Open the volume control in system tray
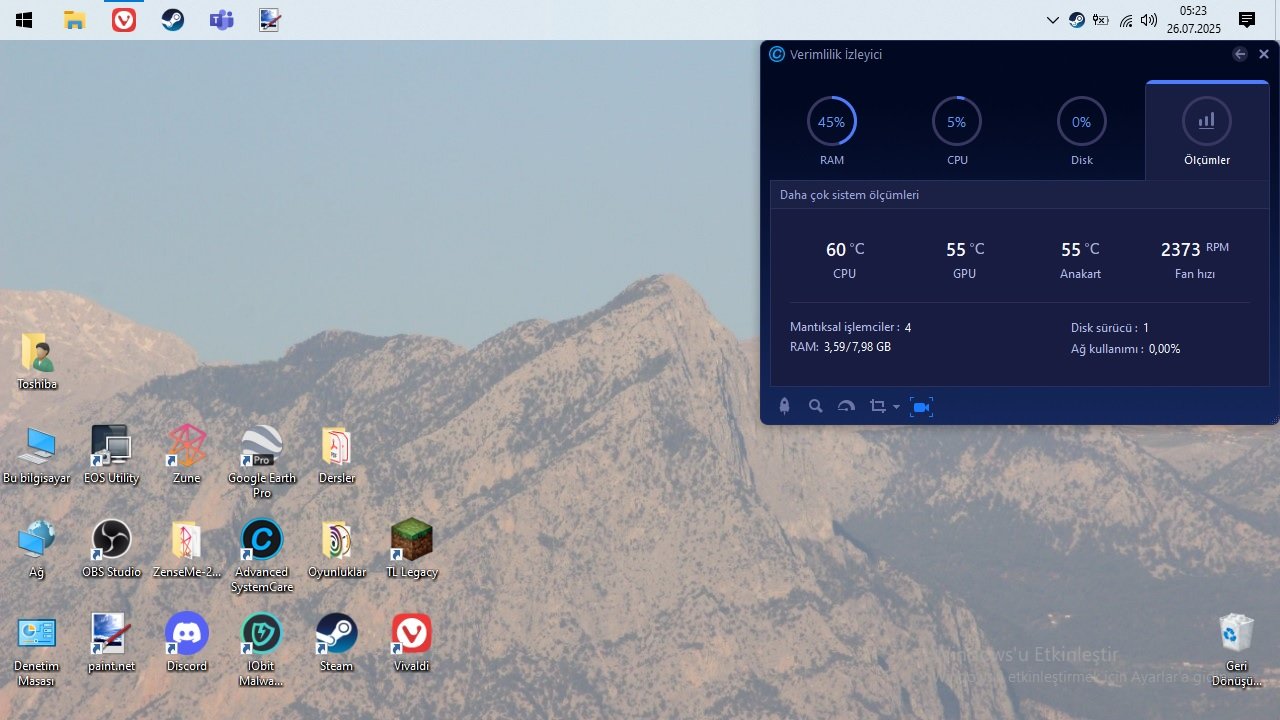The height and width of the screenshot is (720, 1280). (1148, 20)
